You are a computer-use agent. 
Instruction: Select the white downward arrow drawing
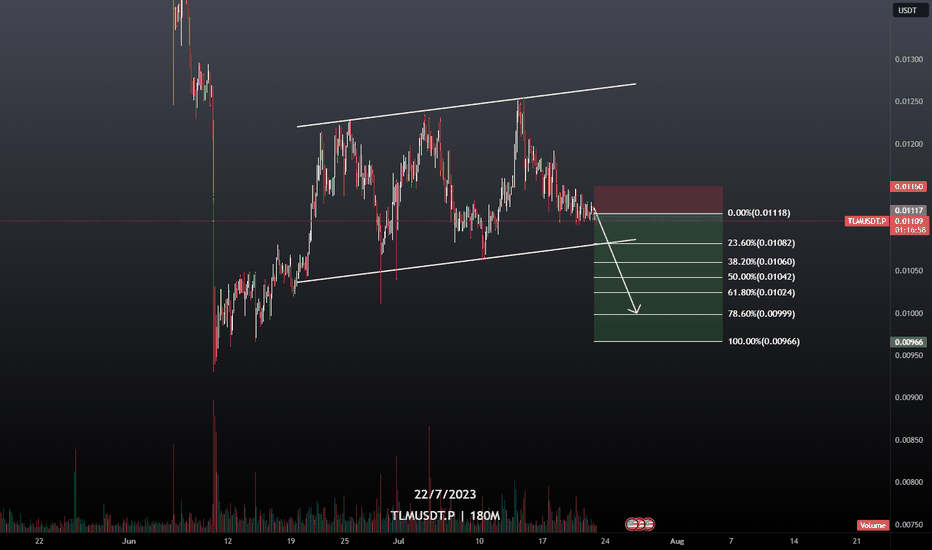click(616, 260)
